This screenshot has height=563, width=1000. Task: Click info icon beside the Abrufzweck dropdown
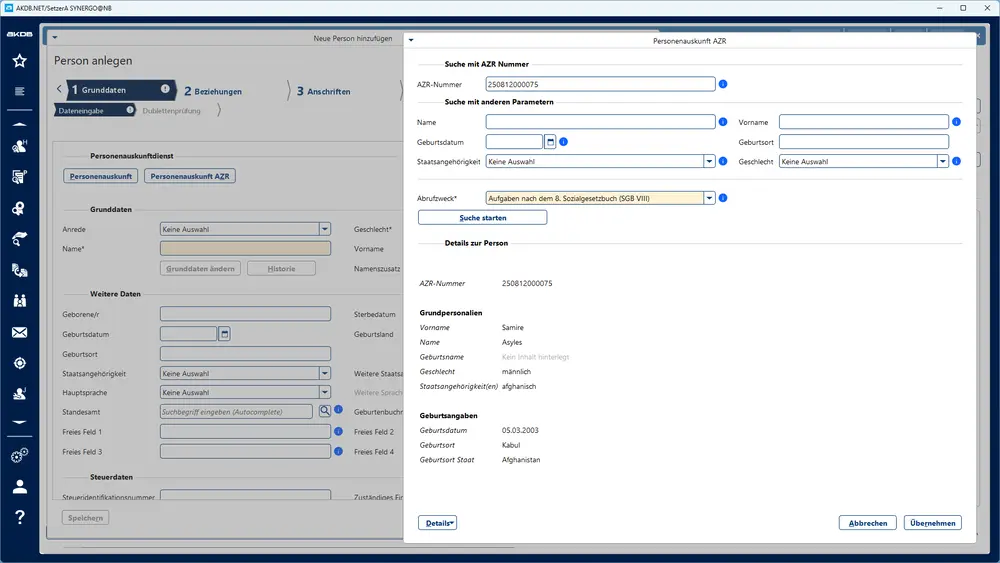pyautogui.click(x=723, y=198)
